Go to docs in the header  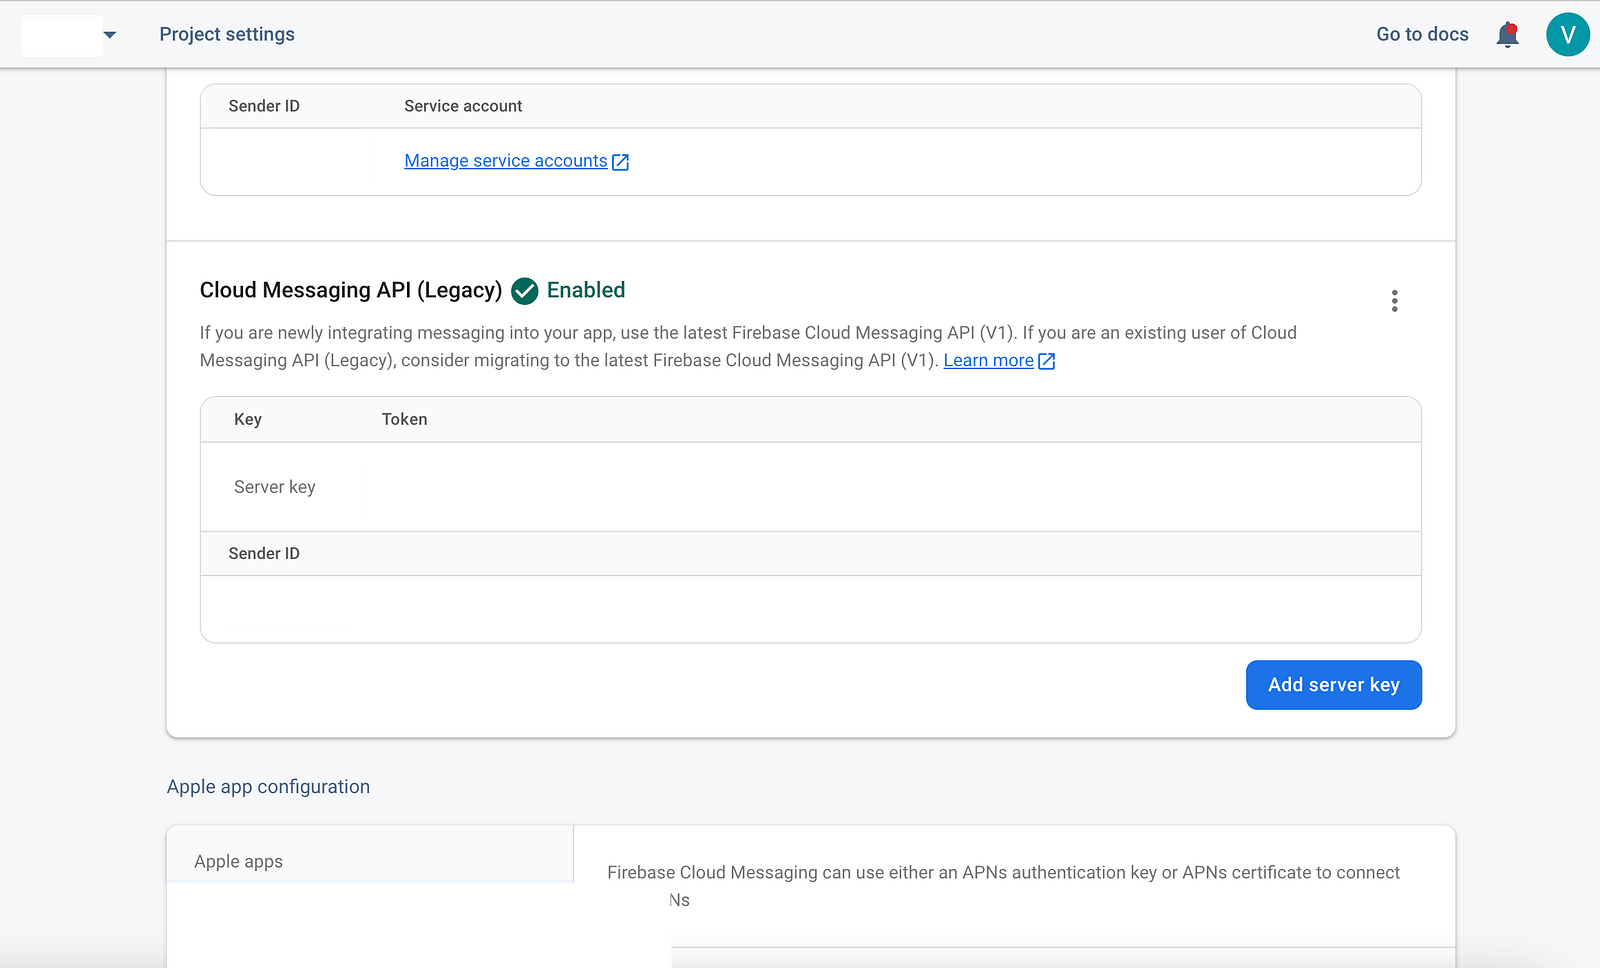(1422, 34)
